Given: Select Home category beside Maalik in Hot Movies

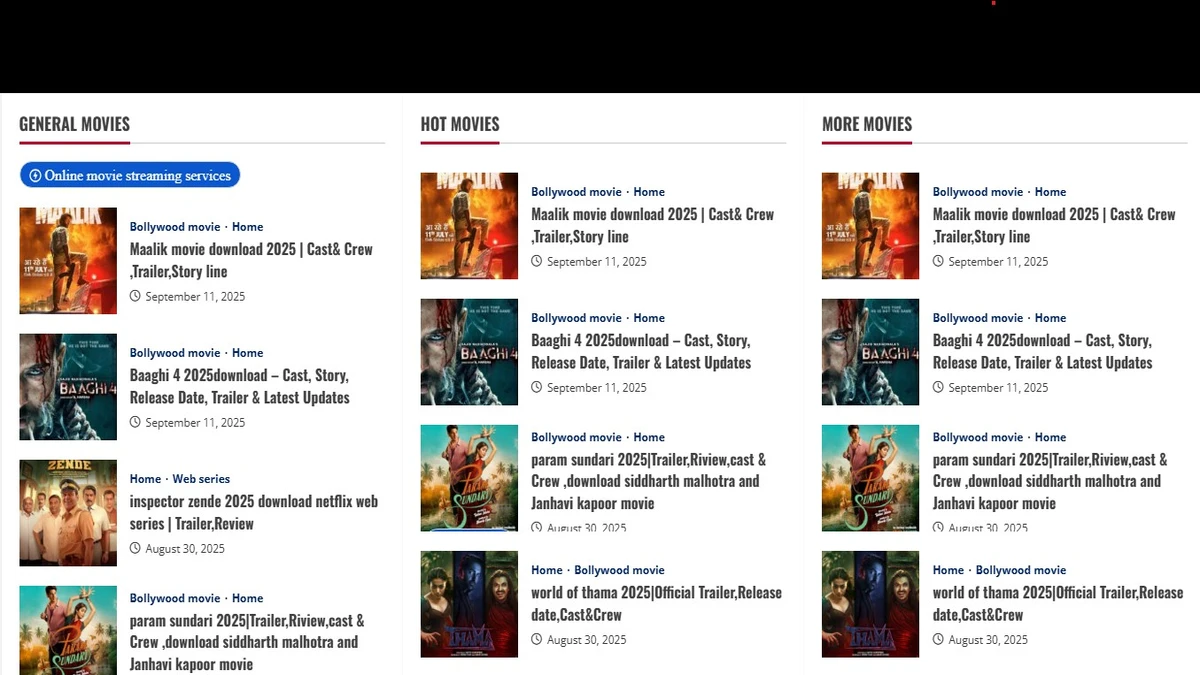Looking at the screenshot, I should point(649,192).
